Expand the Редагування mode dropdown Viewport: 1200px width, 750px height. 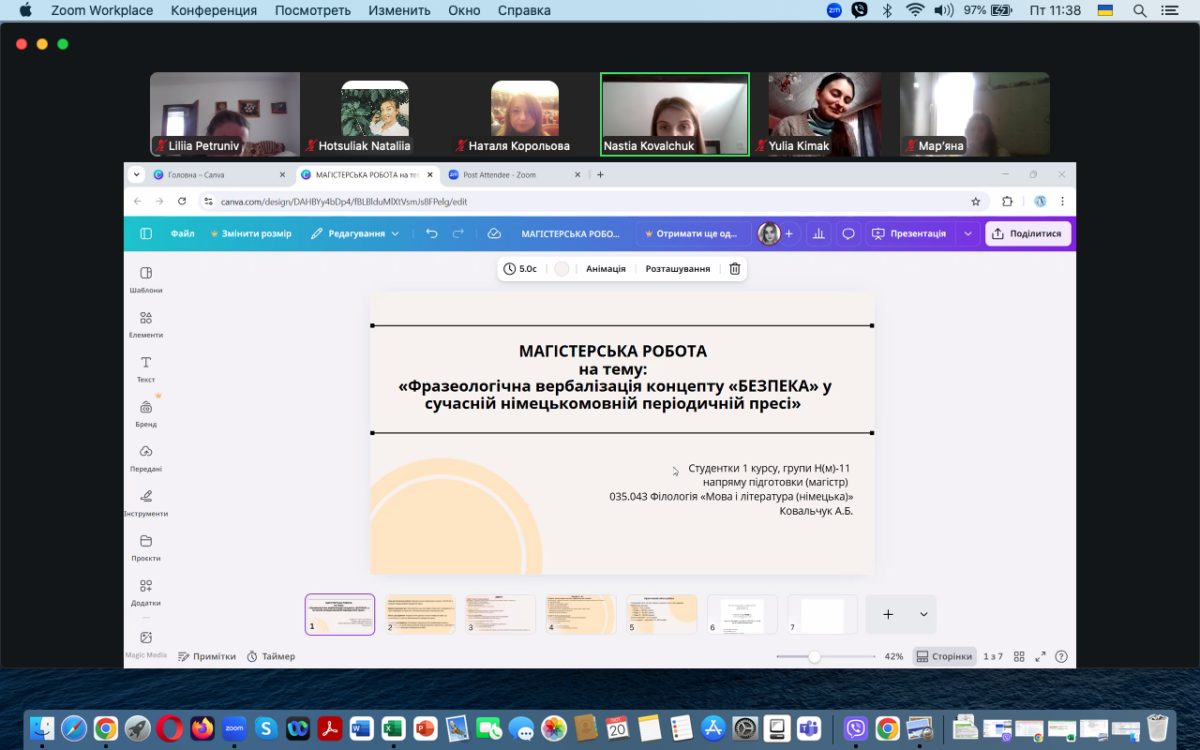point(355,234)
